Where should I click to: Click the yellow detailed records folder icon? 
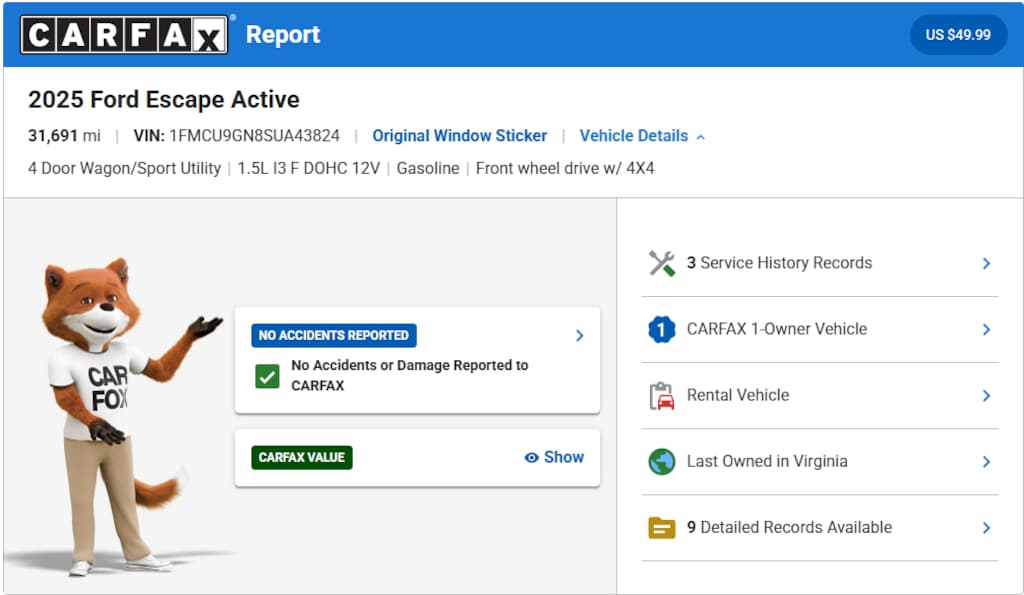662,528
